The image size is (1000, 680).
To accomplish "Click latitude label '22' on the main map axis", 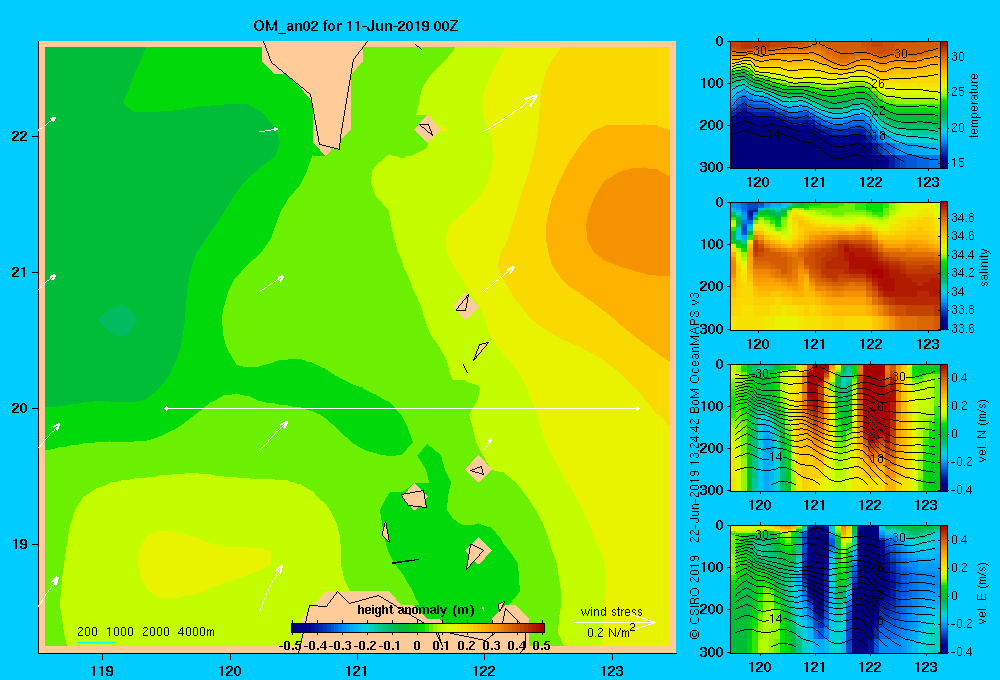I will click(x=20, y=136).
